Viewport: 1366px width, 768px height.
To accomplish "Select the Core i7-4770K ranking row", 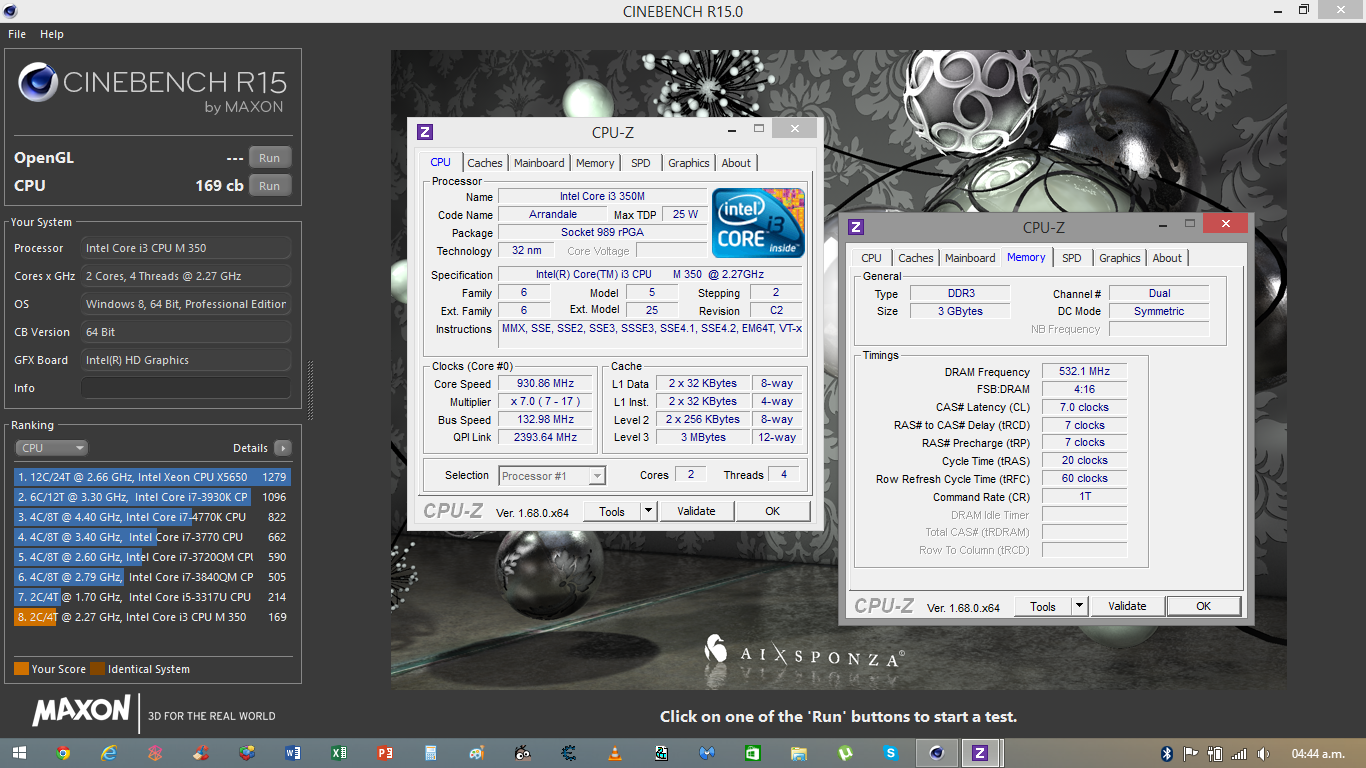I will [152, 517].
